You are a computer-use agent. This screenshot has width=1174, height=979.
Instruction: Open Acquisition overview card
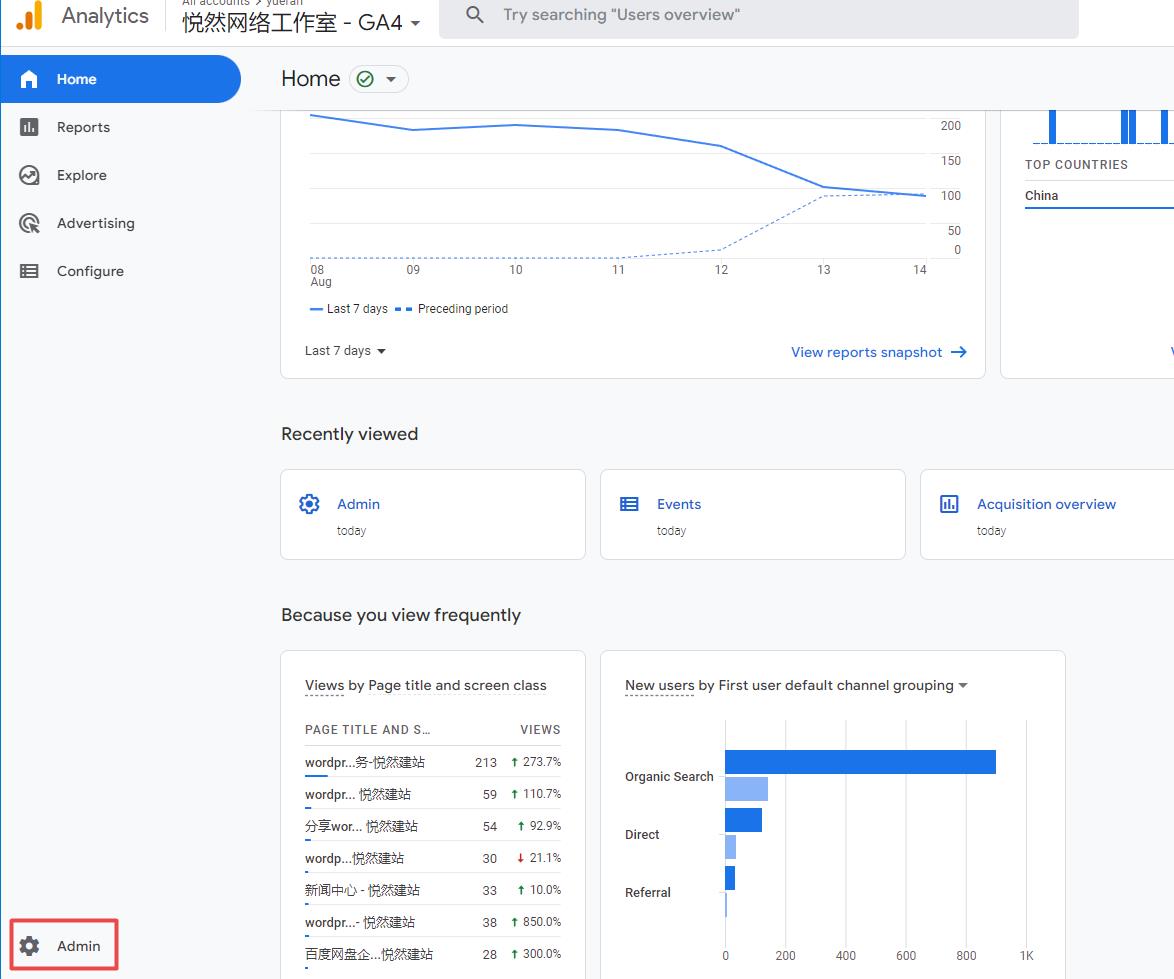point(1047,514)
